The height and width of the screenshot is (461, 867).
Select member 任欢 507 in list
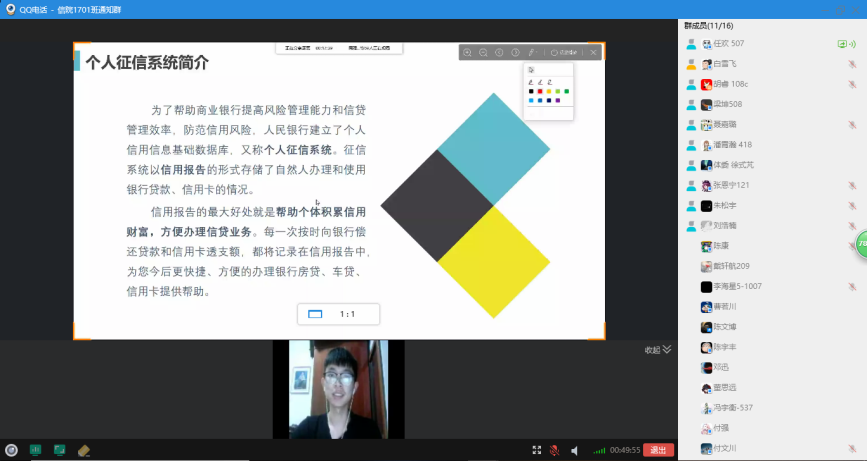click(728, 44)
